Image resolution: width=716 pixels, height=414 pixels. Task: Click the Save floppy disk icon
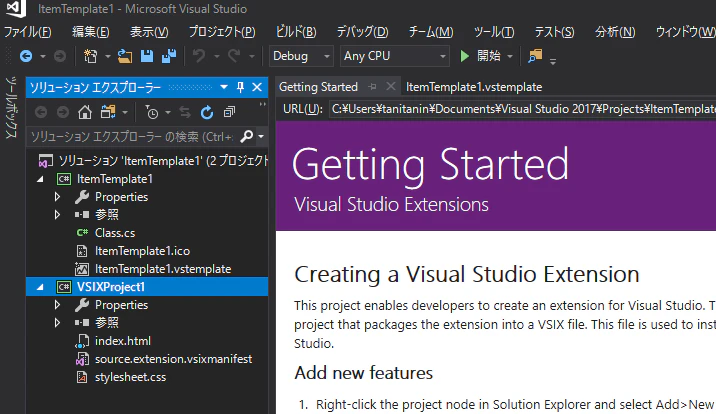(x=147, y=56)
